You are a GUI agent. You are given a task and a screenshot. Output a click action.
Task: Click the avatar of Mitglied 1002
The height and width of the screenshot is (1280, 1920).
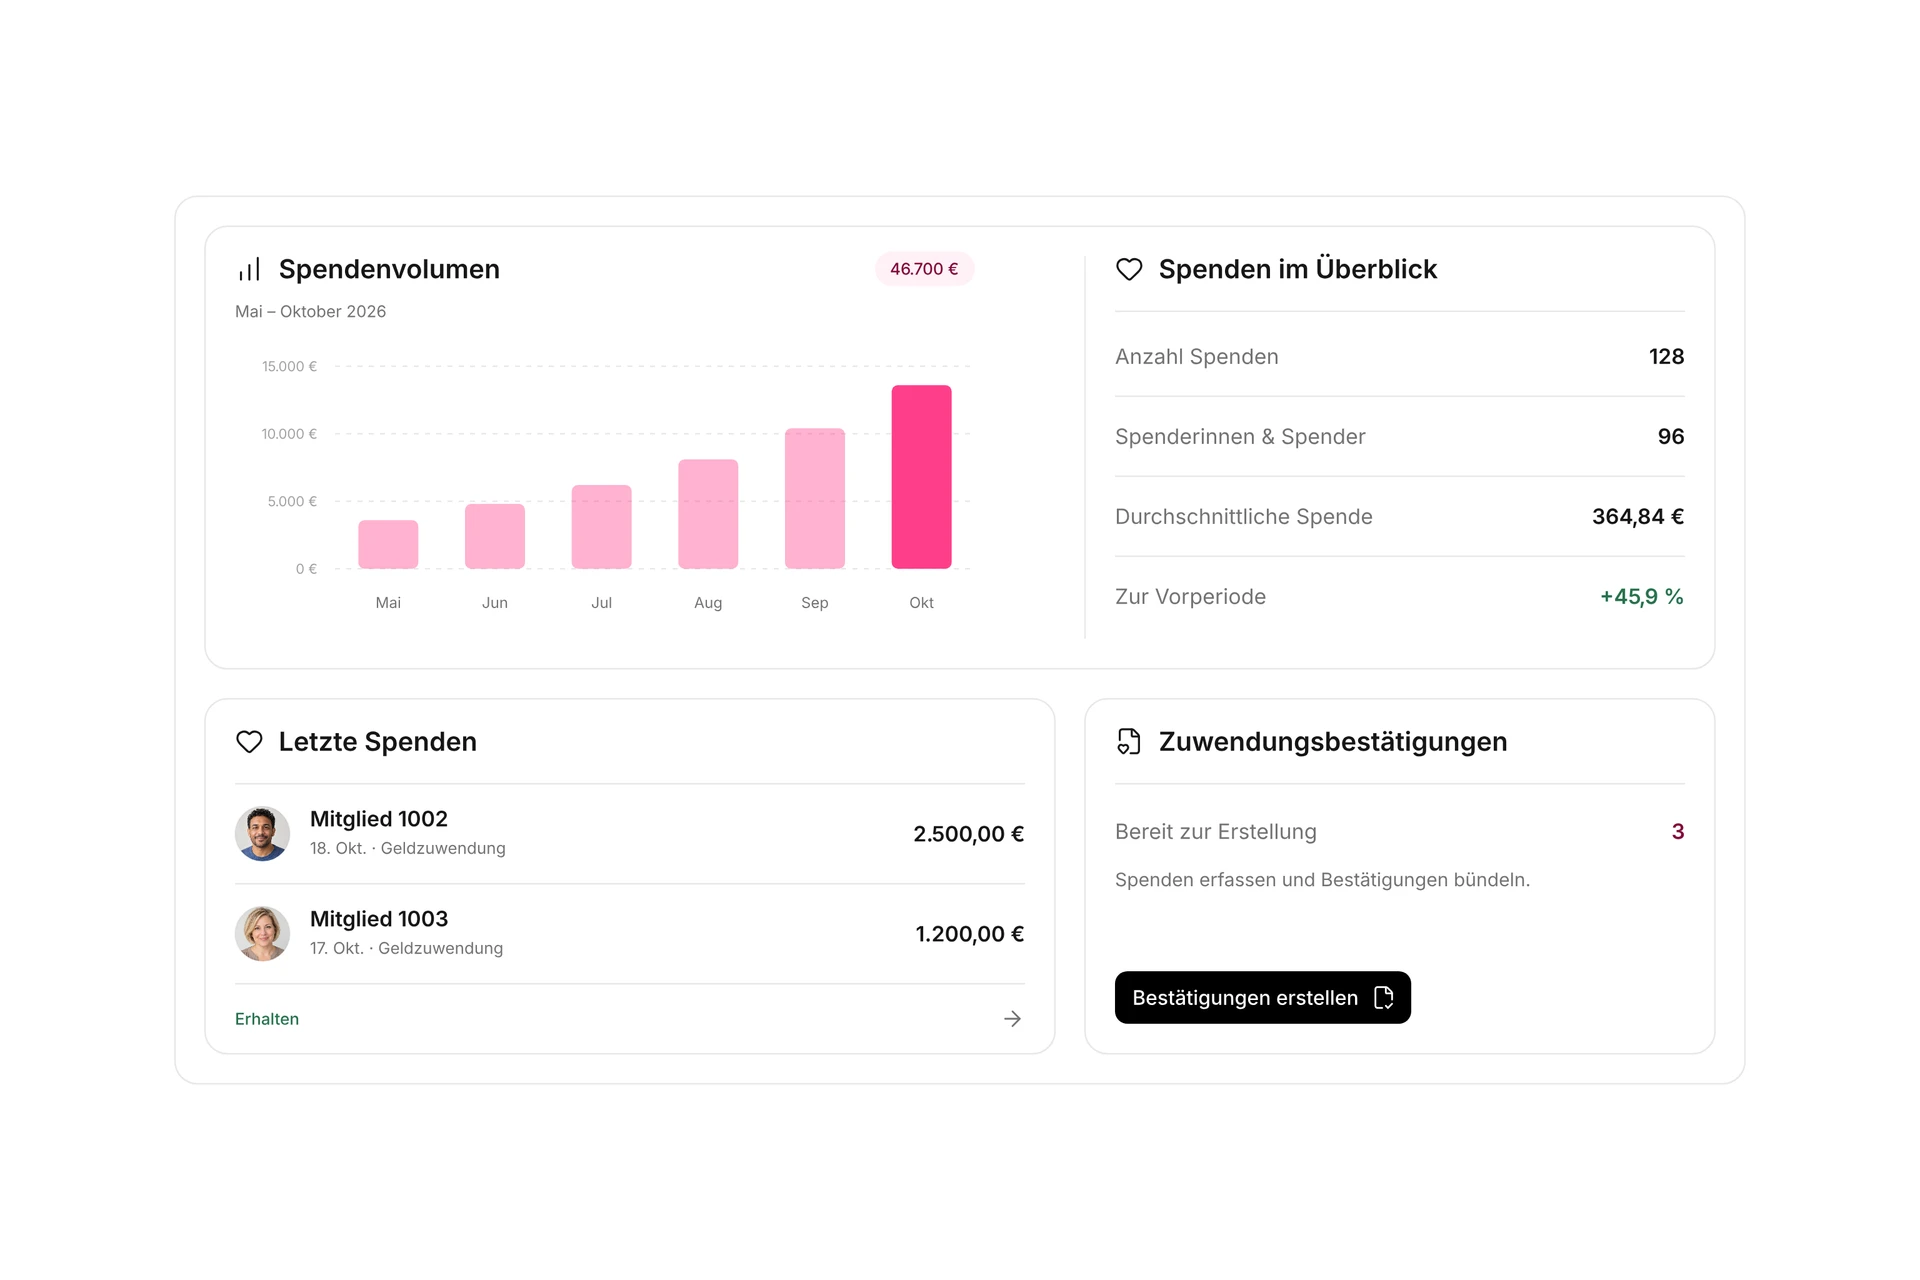tap(262, 834)
